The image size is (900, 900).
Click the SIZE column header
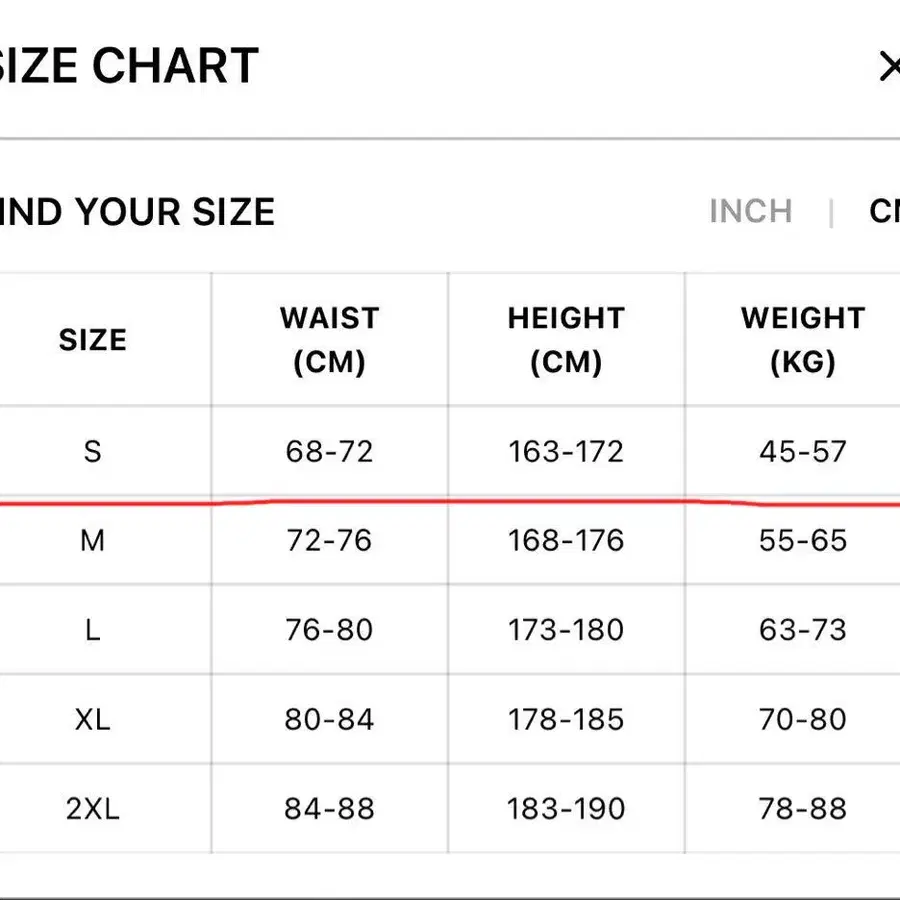(x=92, y=340)
